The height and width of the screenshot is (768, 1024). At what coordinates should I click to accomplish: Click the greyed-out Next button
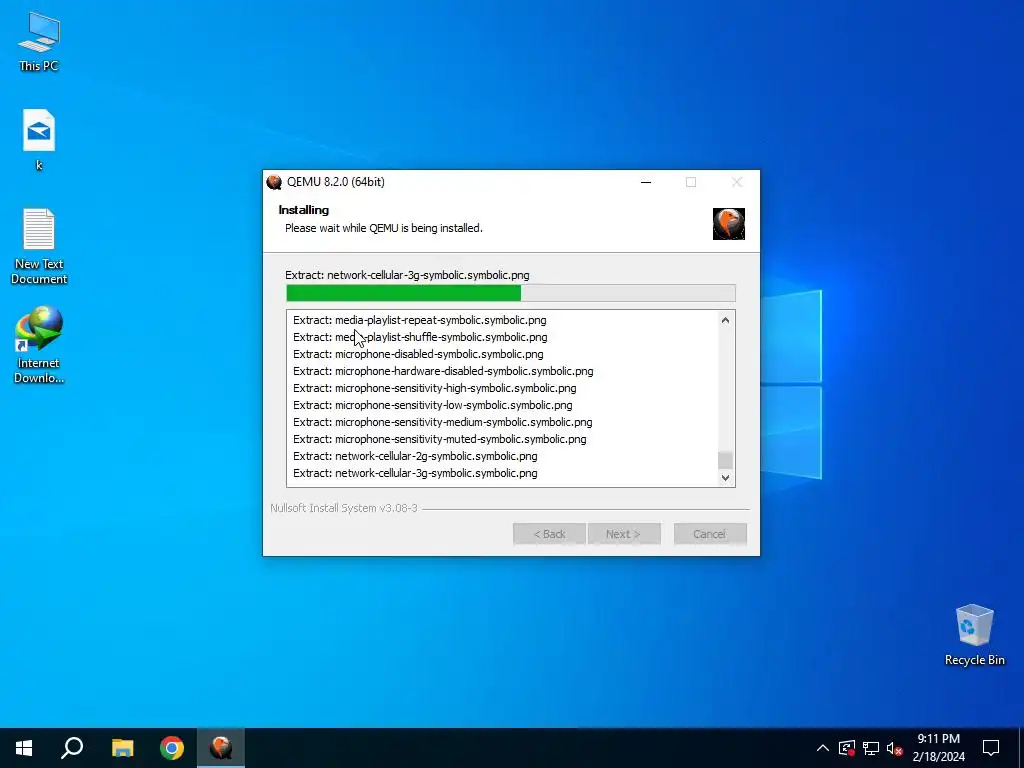(624, 534)
